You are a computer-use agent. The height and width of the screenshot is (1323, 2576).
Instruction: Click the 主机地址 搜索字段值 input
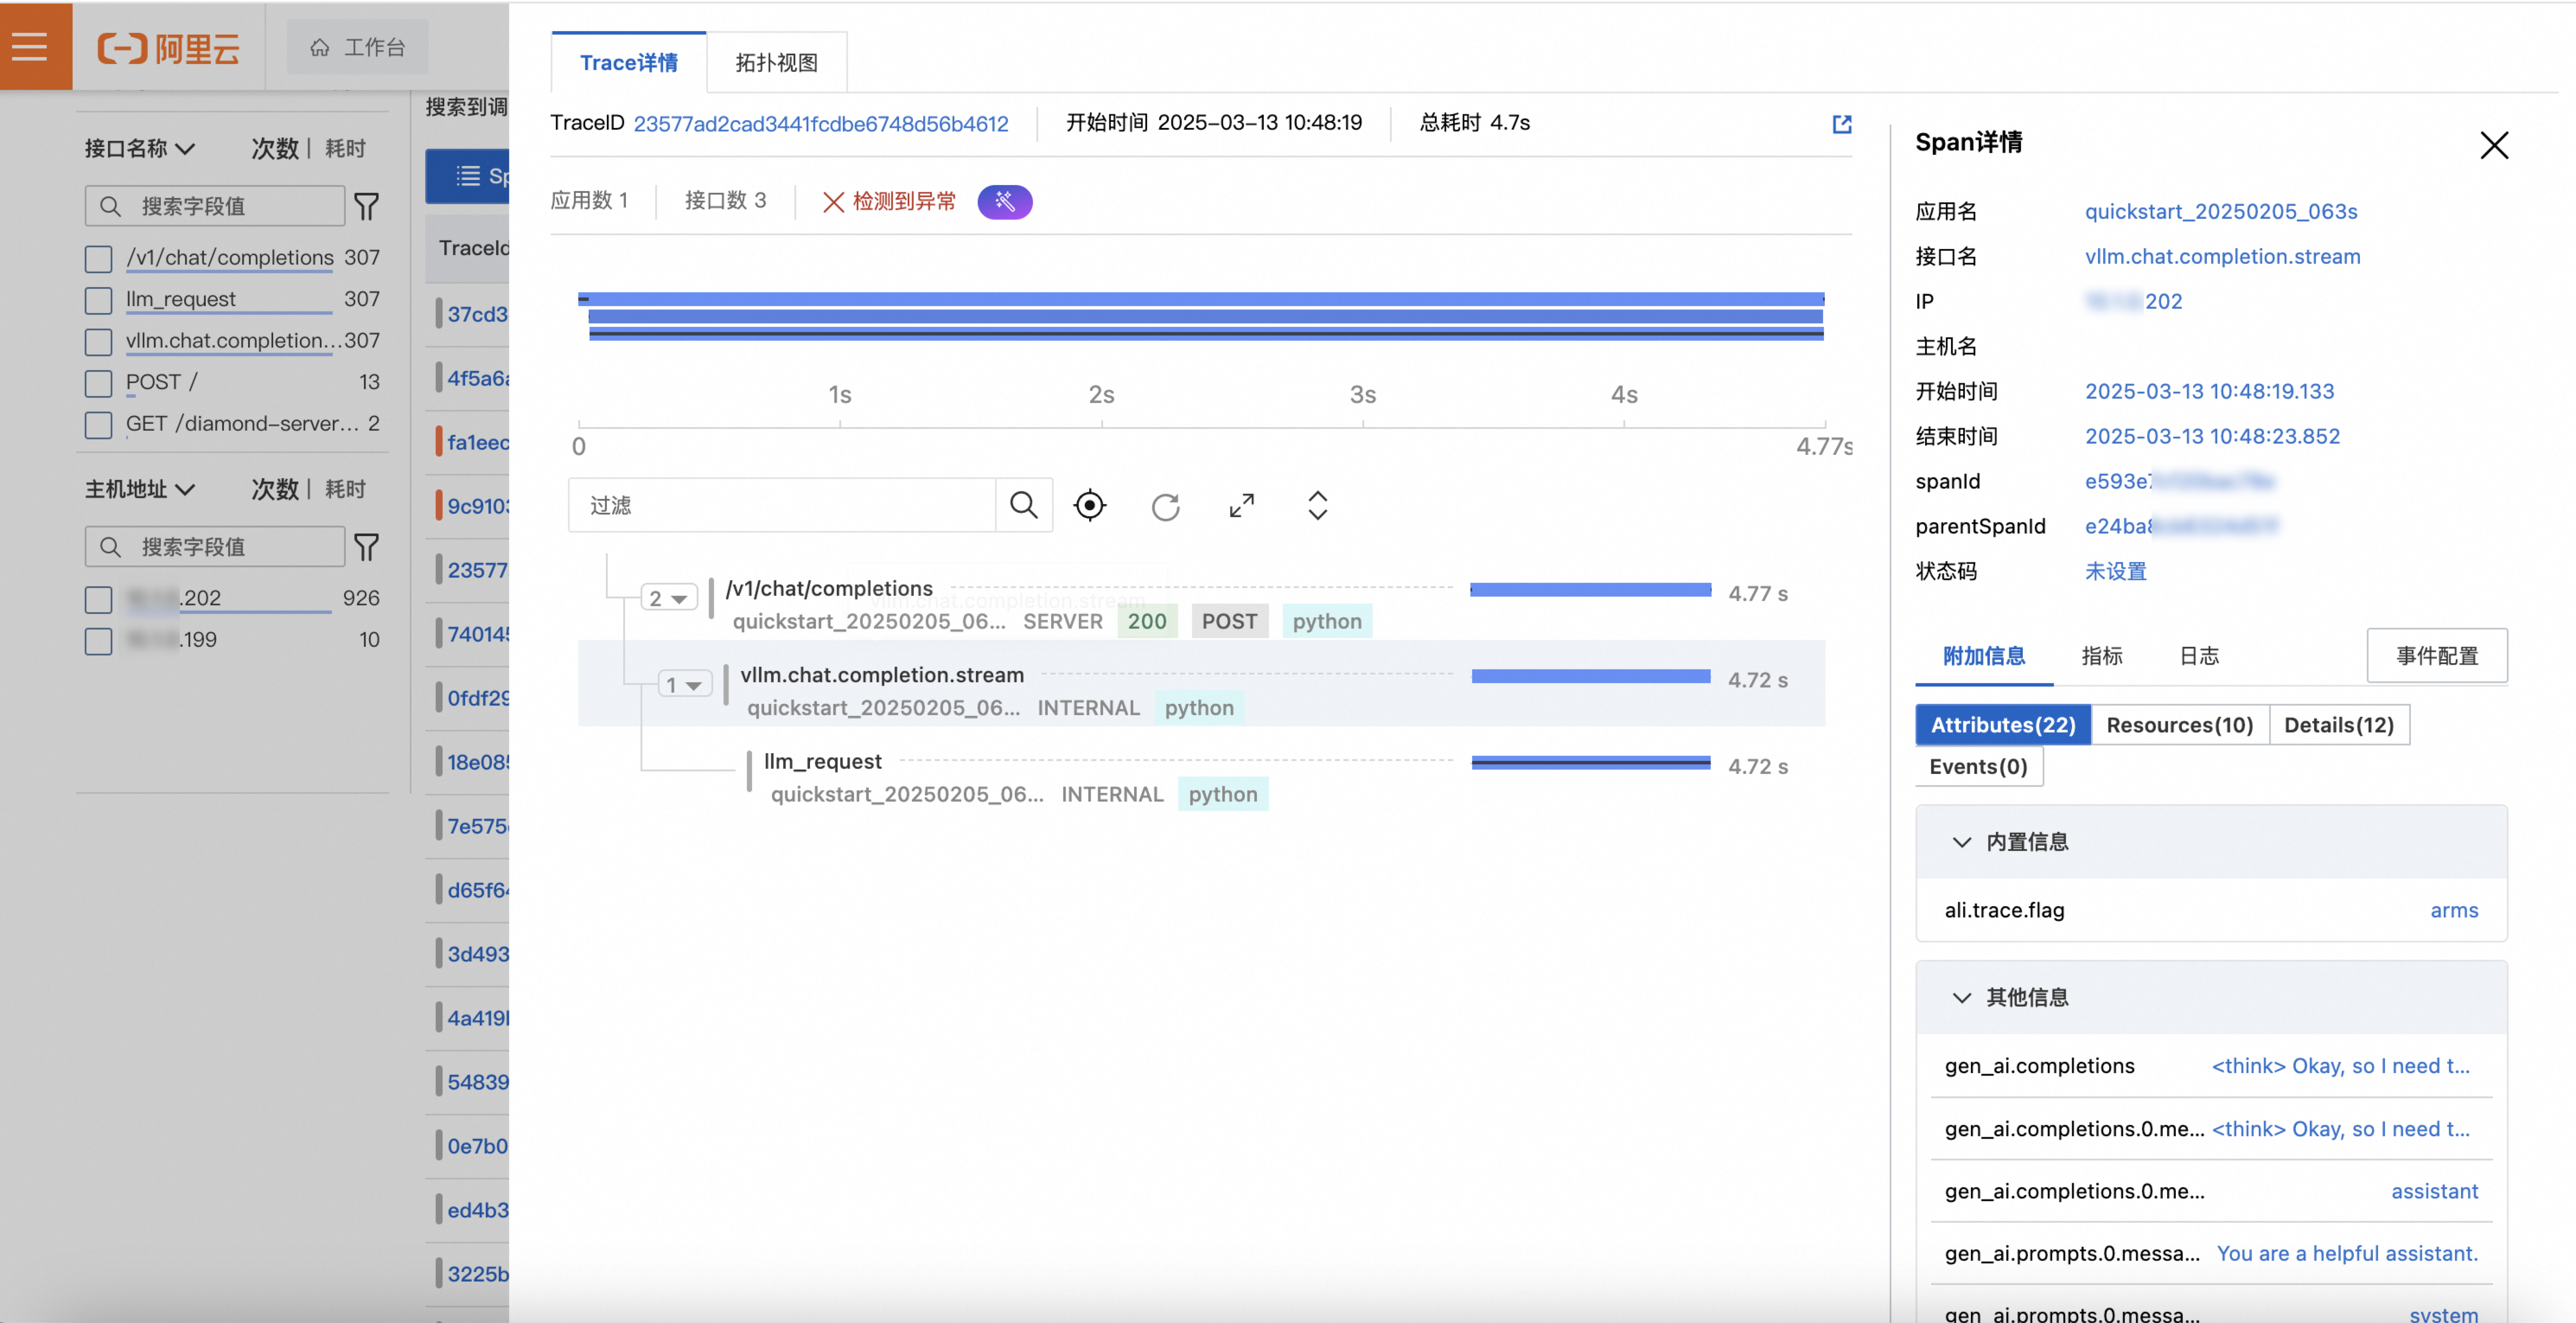click(x=215, y=547)
